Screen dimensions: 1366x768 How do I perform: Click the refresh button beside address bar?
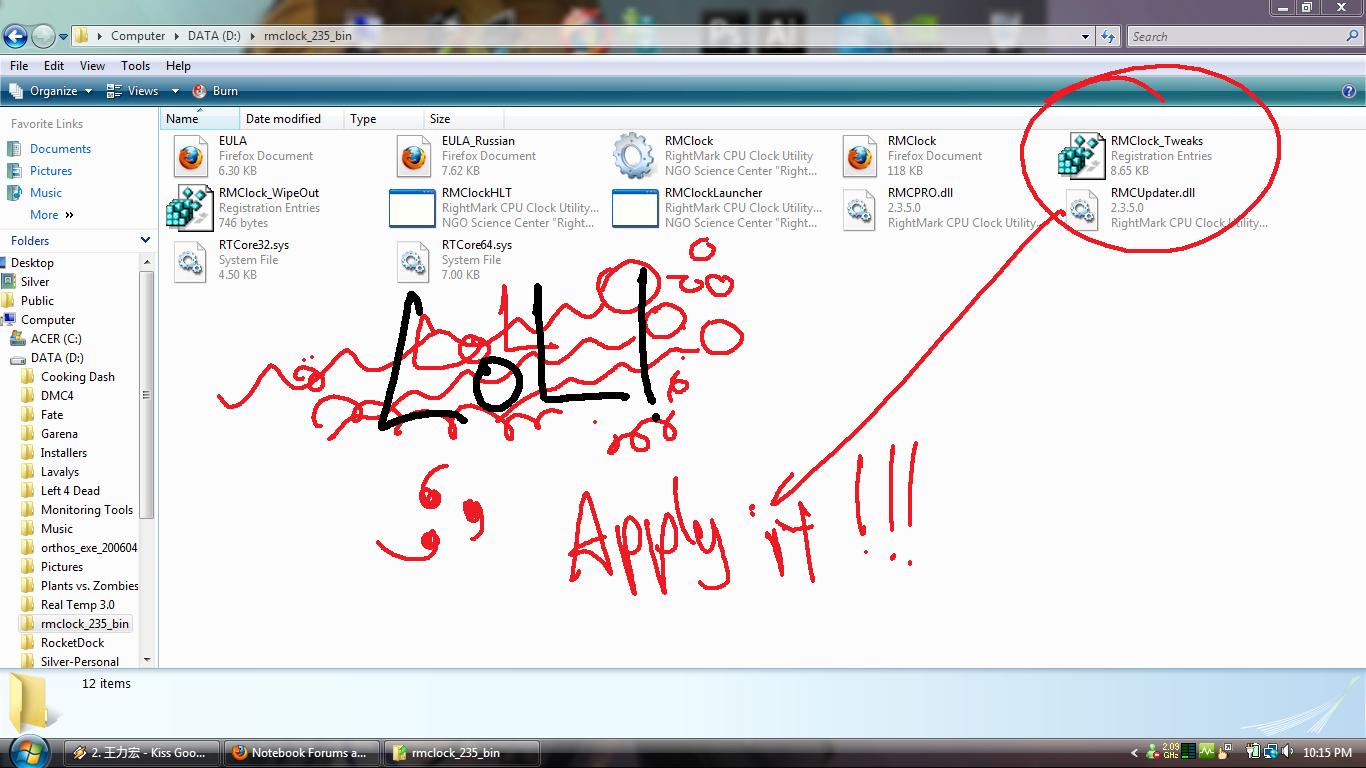pos(1108,37)
